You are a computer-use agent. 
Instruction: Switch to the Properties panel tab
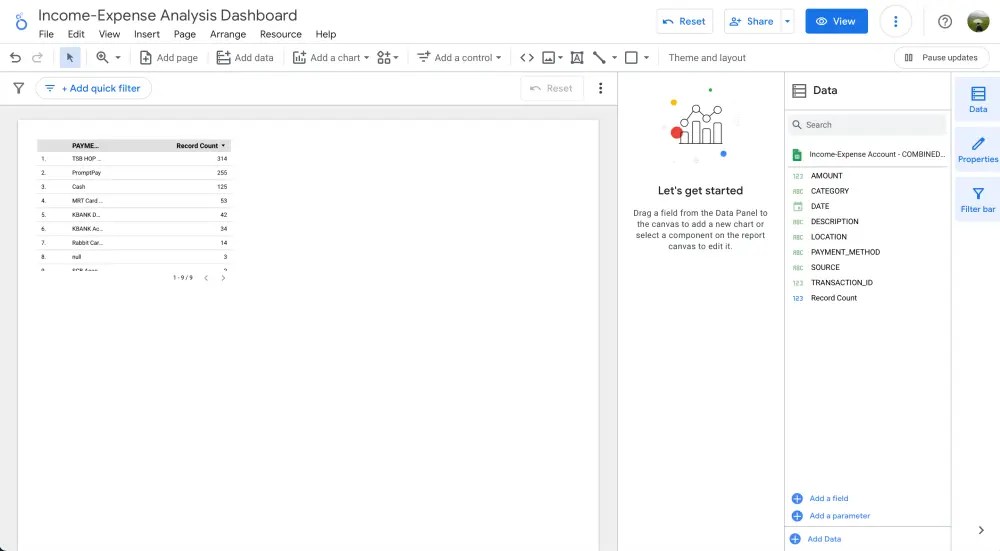(x=977, y=149)
